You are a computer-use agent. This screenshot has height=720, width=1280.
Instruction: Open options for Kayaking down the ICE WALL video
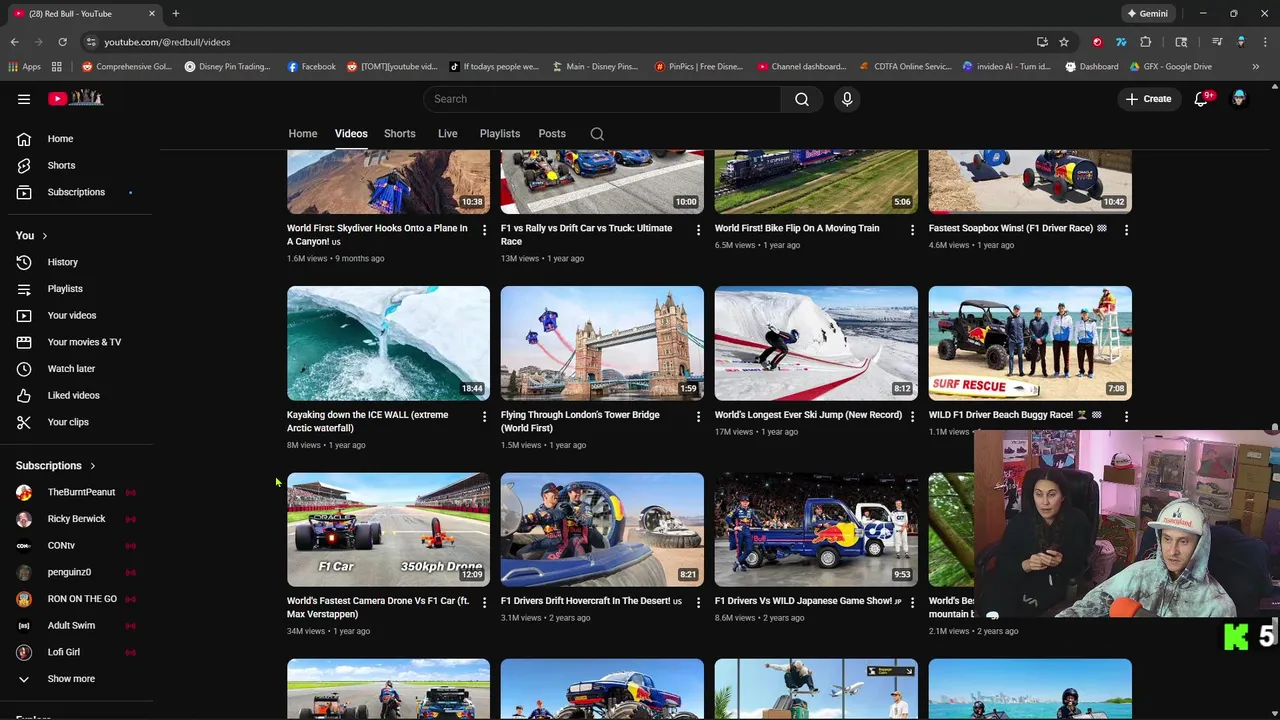[x=484, y=416]
